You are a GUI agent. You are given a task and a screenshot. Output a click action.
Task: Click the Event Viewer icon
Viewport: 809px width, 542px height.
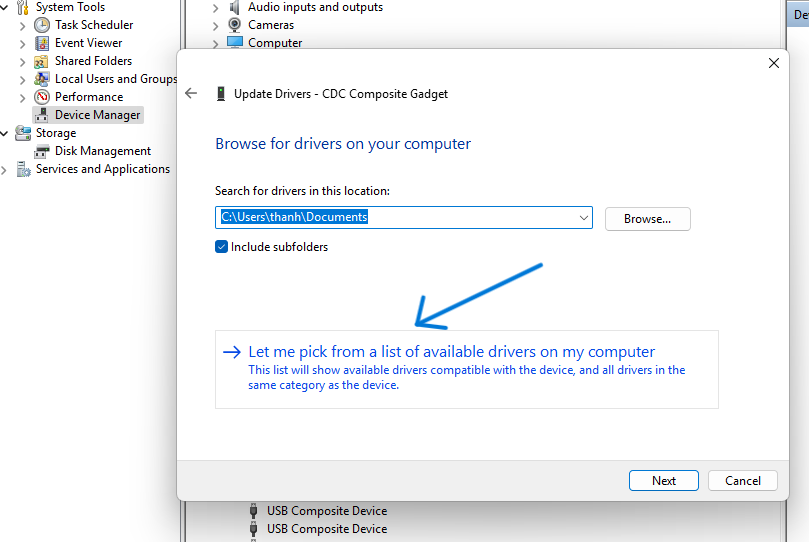point(42,43)
